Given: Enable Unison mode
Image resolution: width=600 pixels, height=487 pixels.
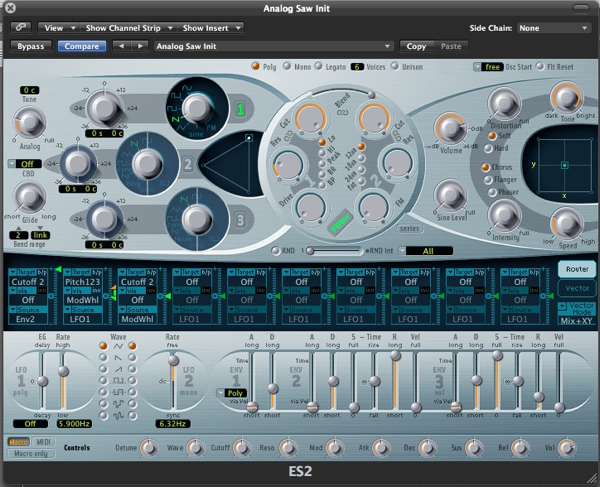Looking at the screenshot, I should [395, 66].
